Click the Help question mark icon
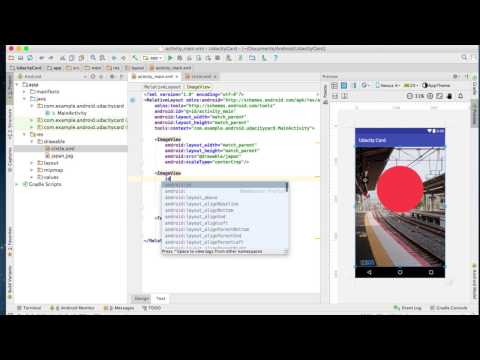Viewport: 480px width, 360px height. tap(275, 58)
